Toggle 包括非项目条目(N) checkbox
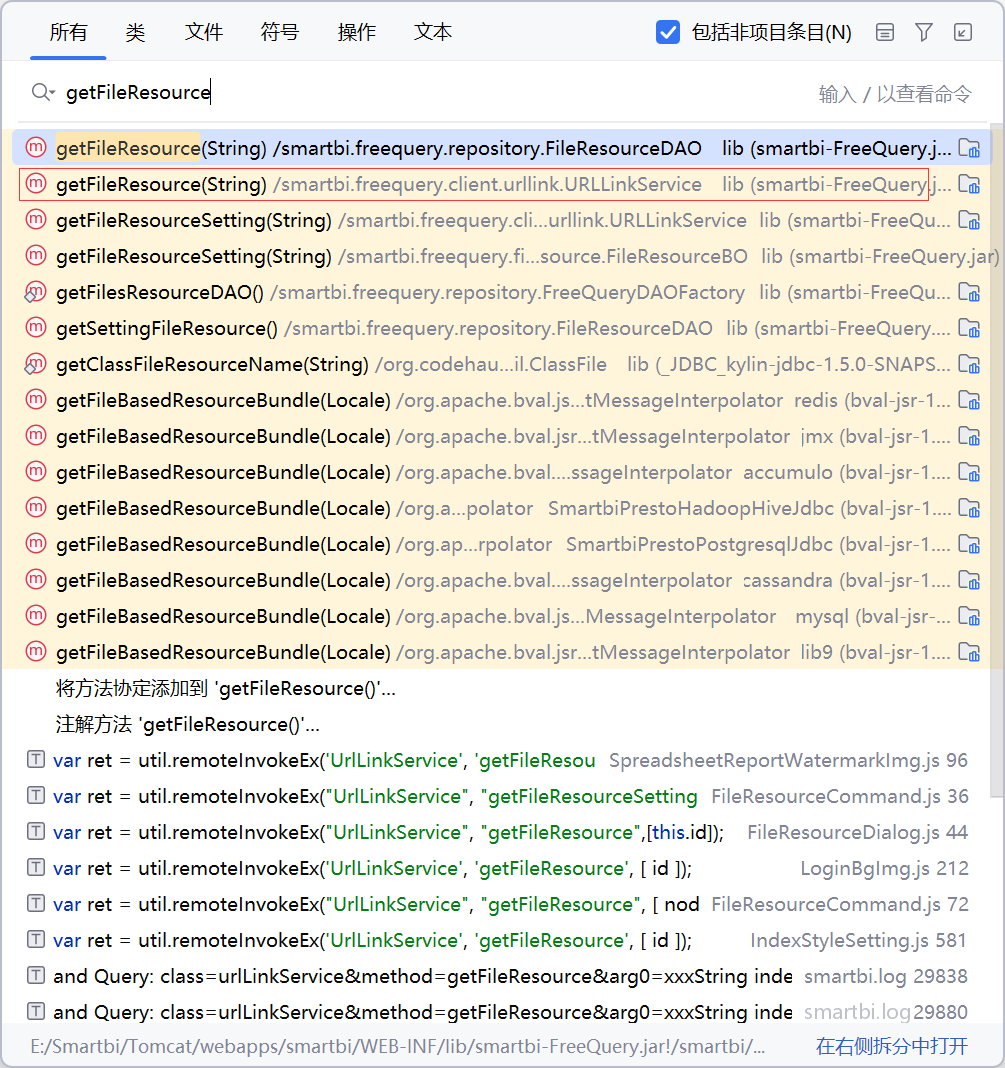This screenshot has height=1068, width=1005. pyautogui.click(x=668, y=32)
